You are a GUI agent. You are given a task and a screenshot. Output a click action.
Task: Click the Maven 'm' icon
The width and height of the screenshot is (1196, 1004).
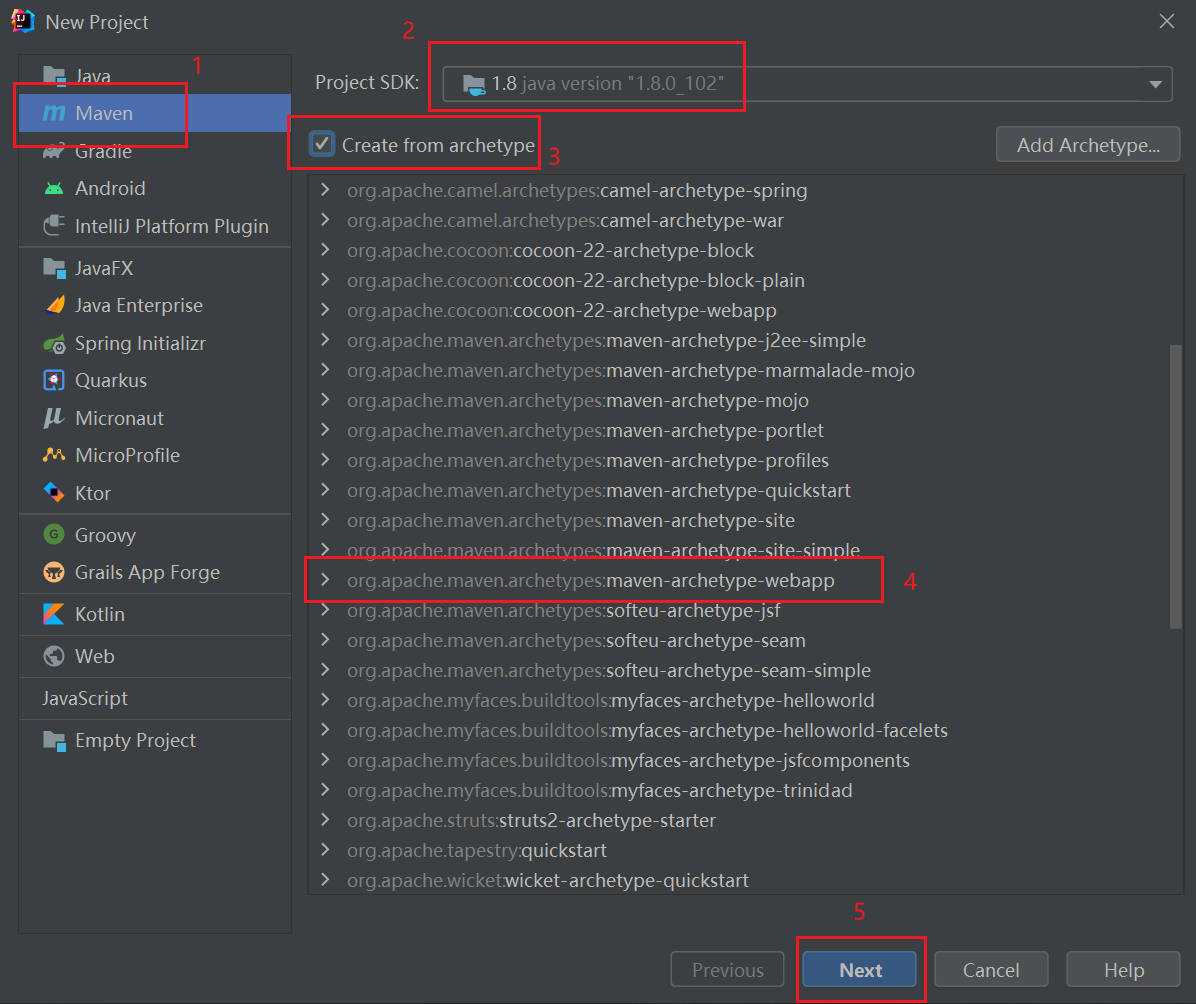pos(54,113)
